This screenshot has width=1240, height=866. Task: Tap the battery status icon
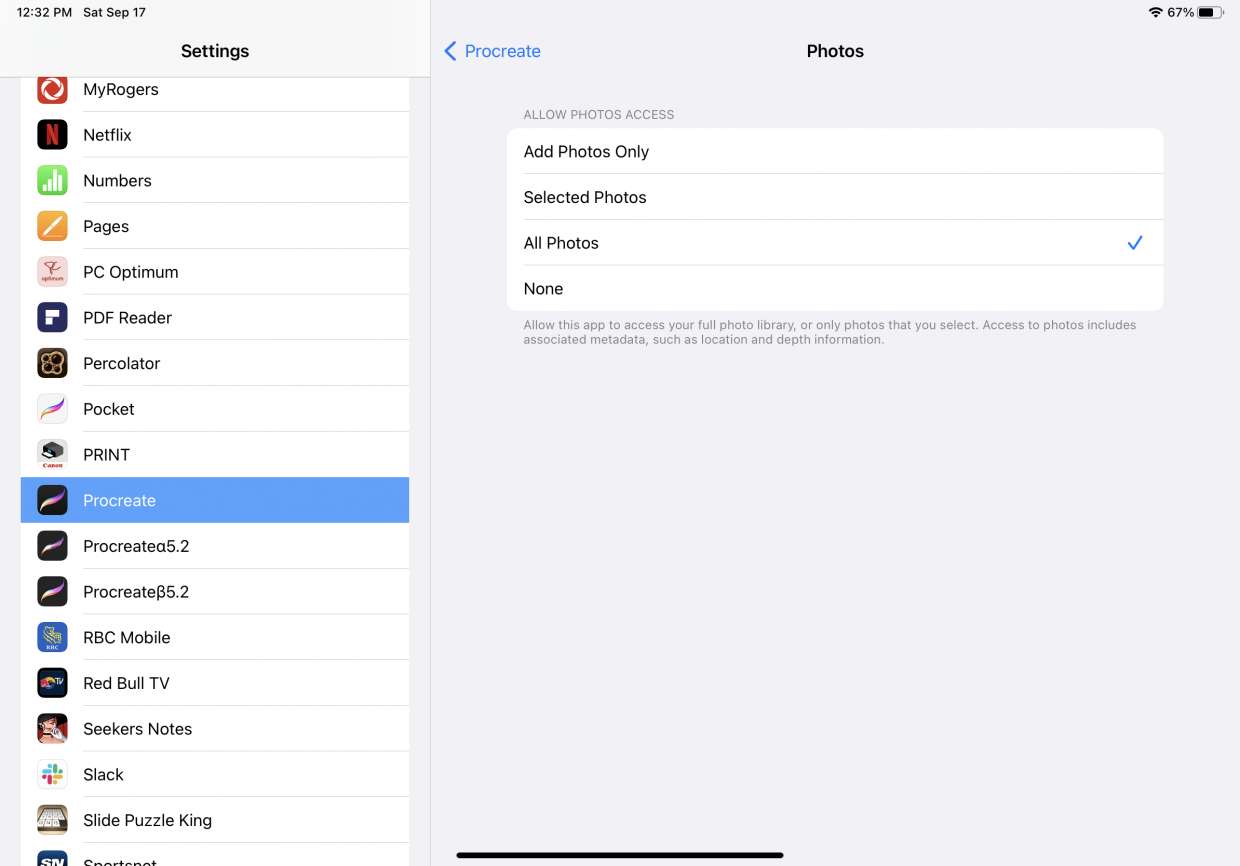[x=1211, y=13]
